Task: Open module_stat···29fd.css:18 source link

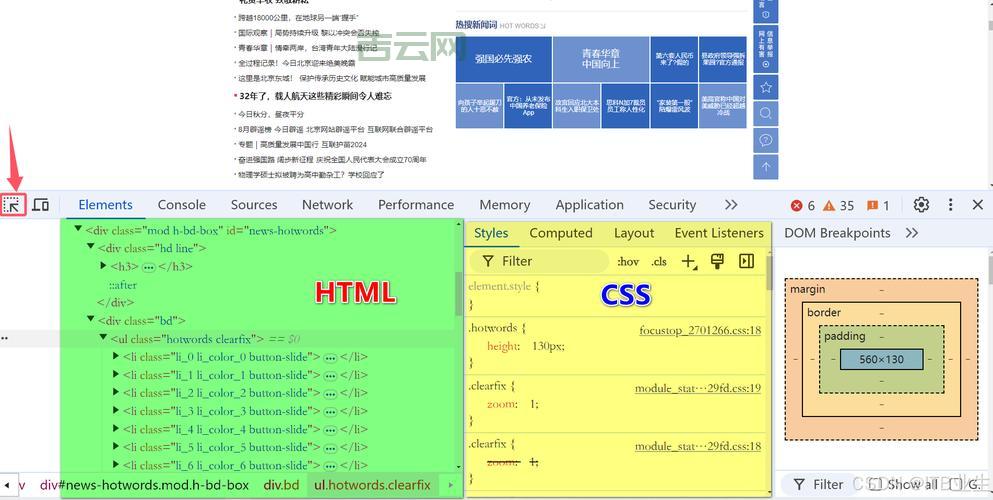Action: (698, 446)
